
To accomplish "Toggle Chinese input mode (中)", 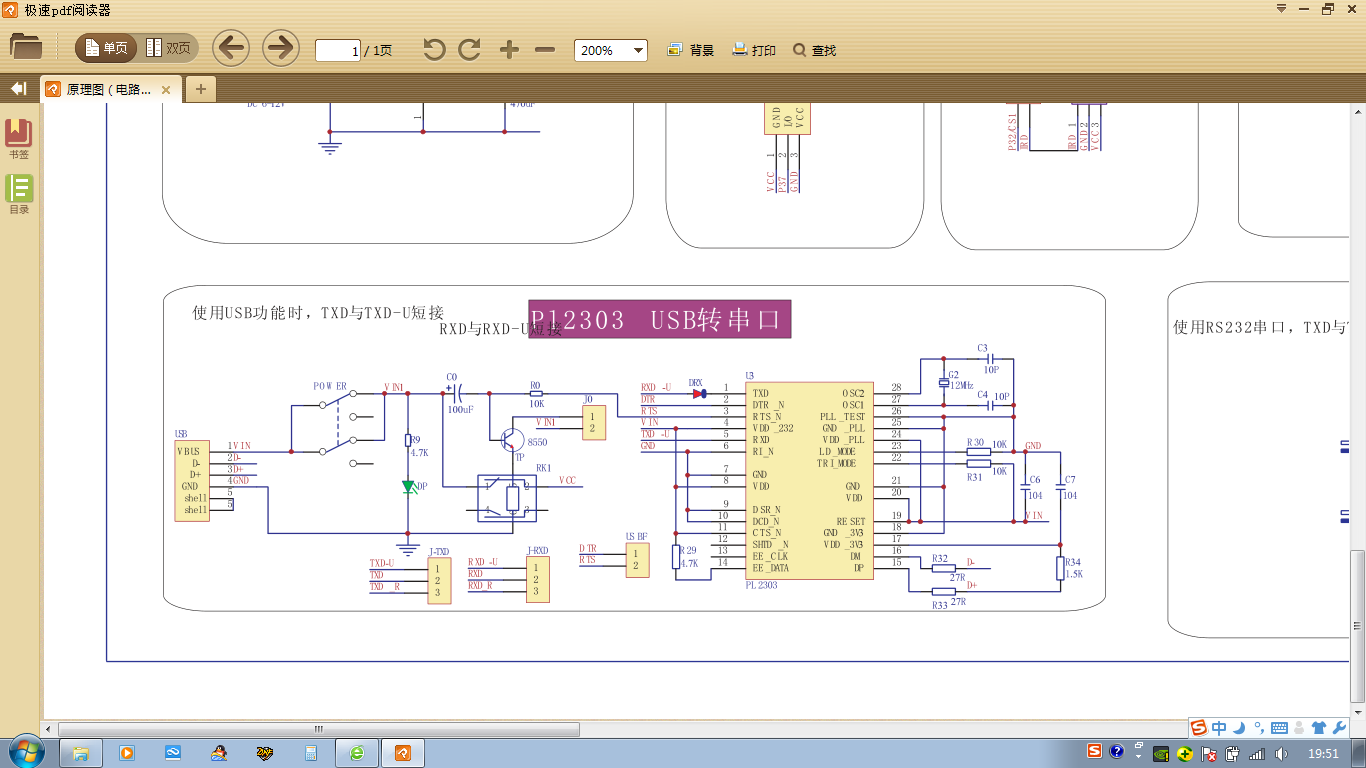I will tap(1219, 728).
